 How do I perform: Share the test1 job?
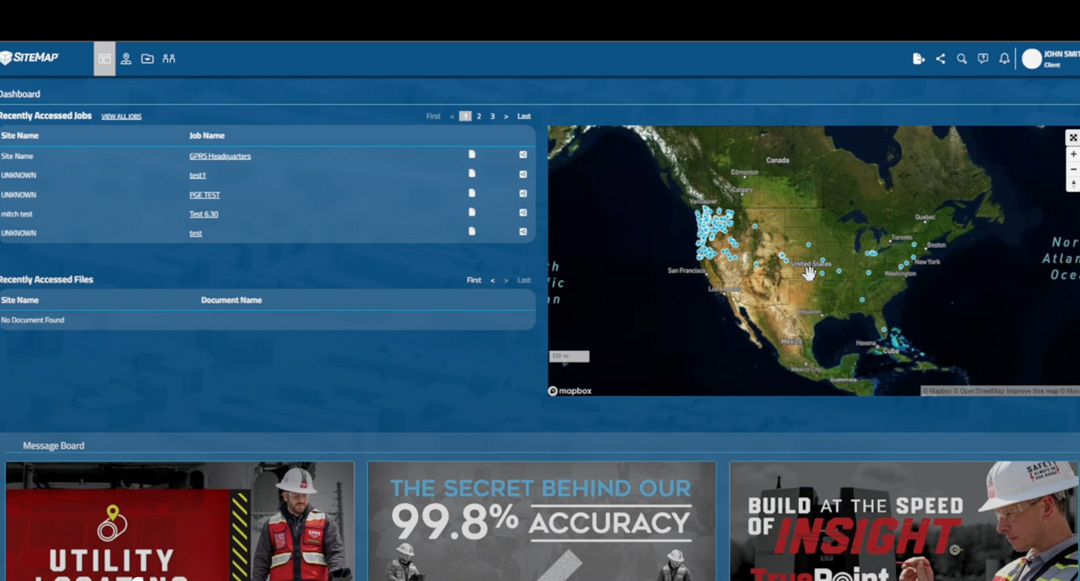click(523, 174)
